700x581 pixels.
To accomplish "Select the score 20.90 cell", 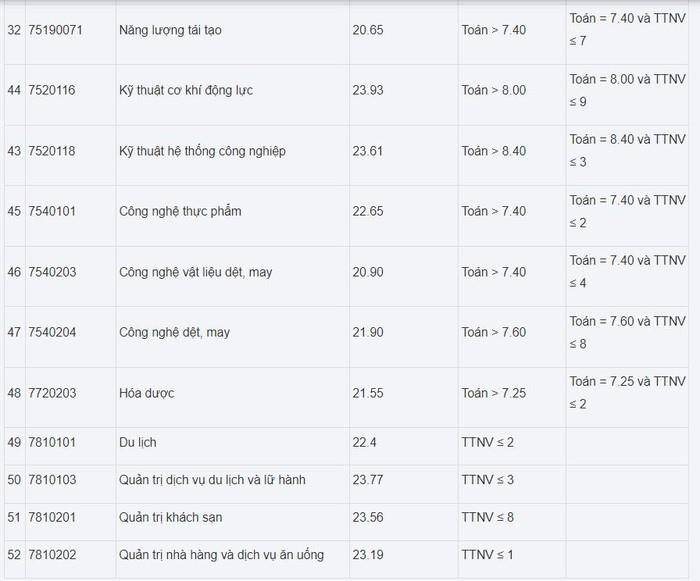I will coord(369,272).
